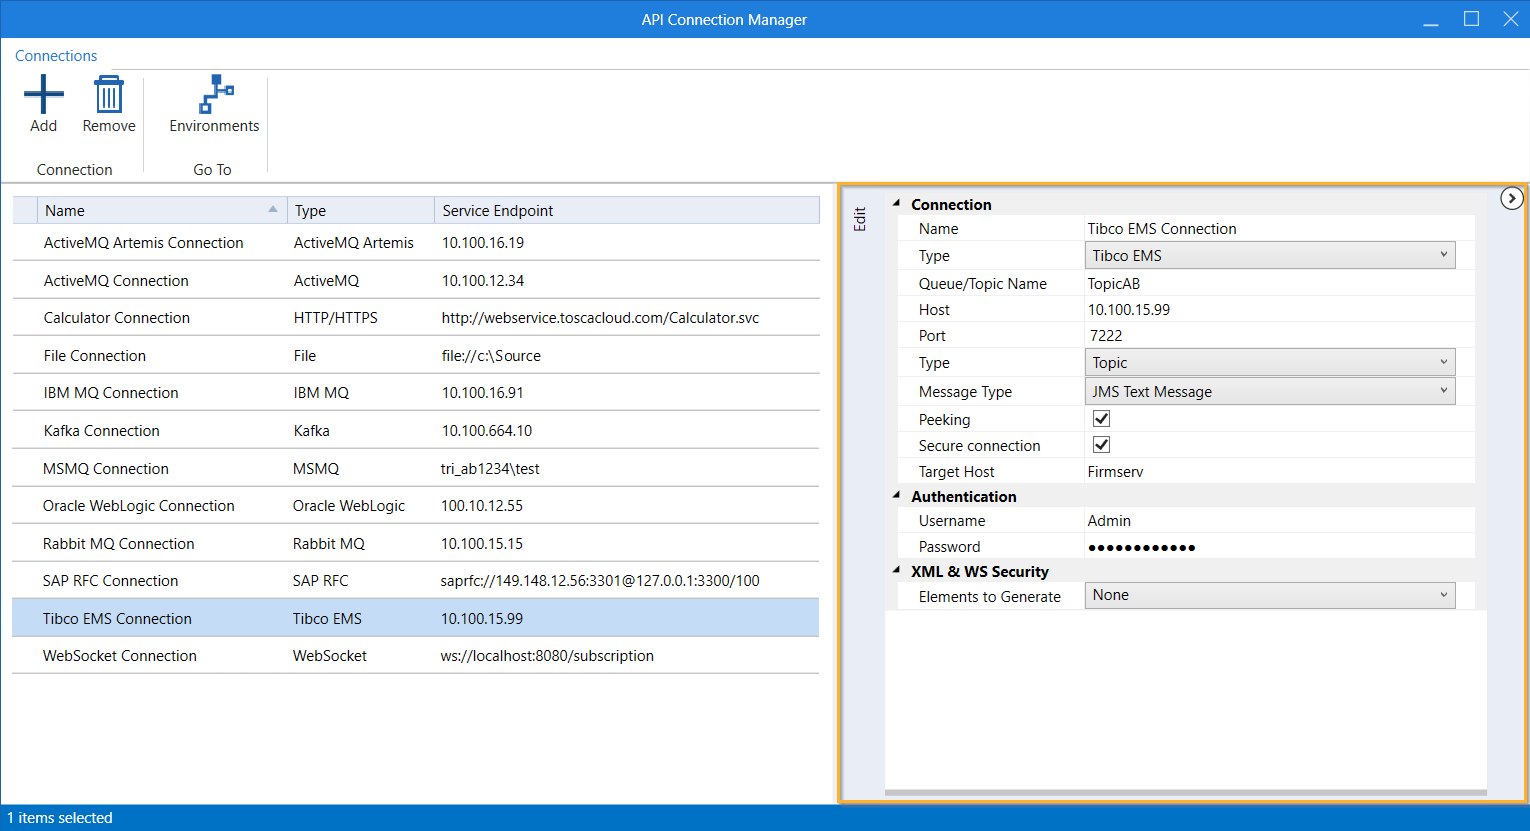This screenshot has width=1530, height=831.
Task: Click the Name column sort arrow
Action: click(x=273, y=209)
